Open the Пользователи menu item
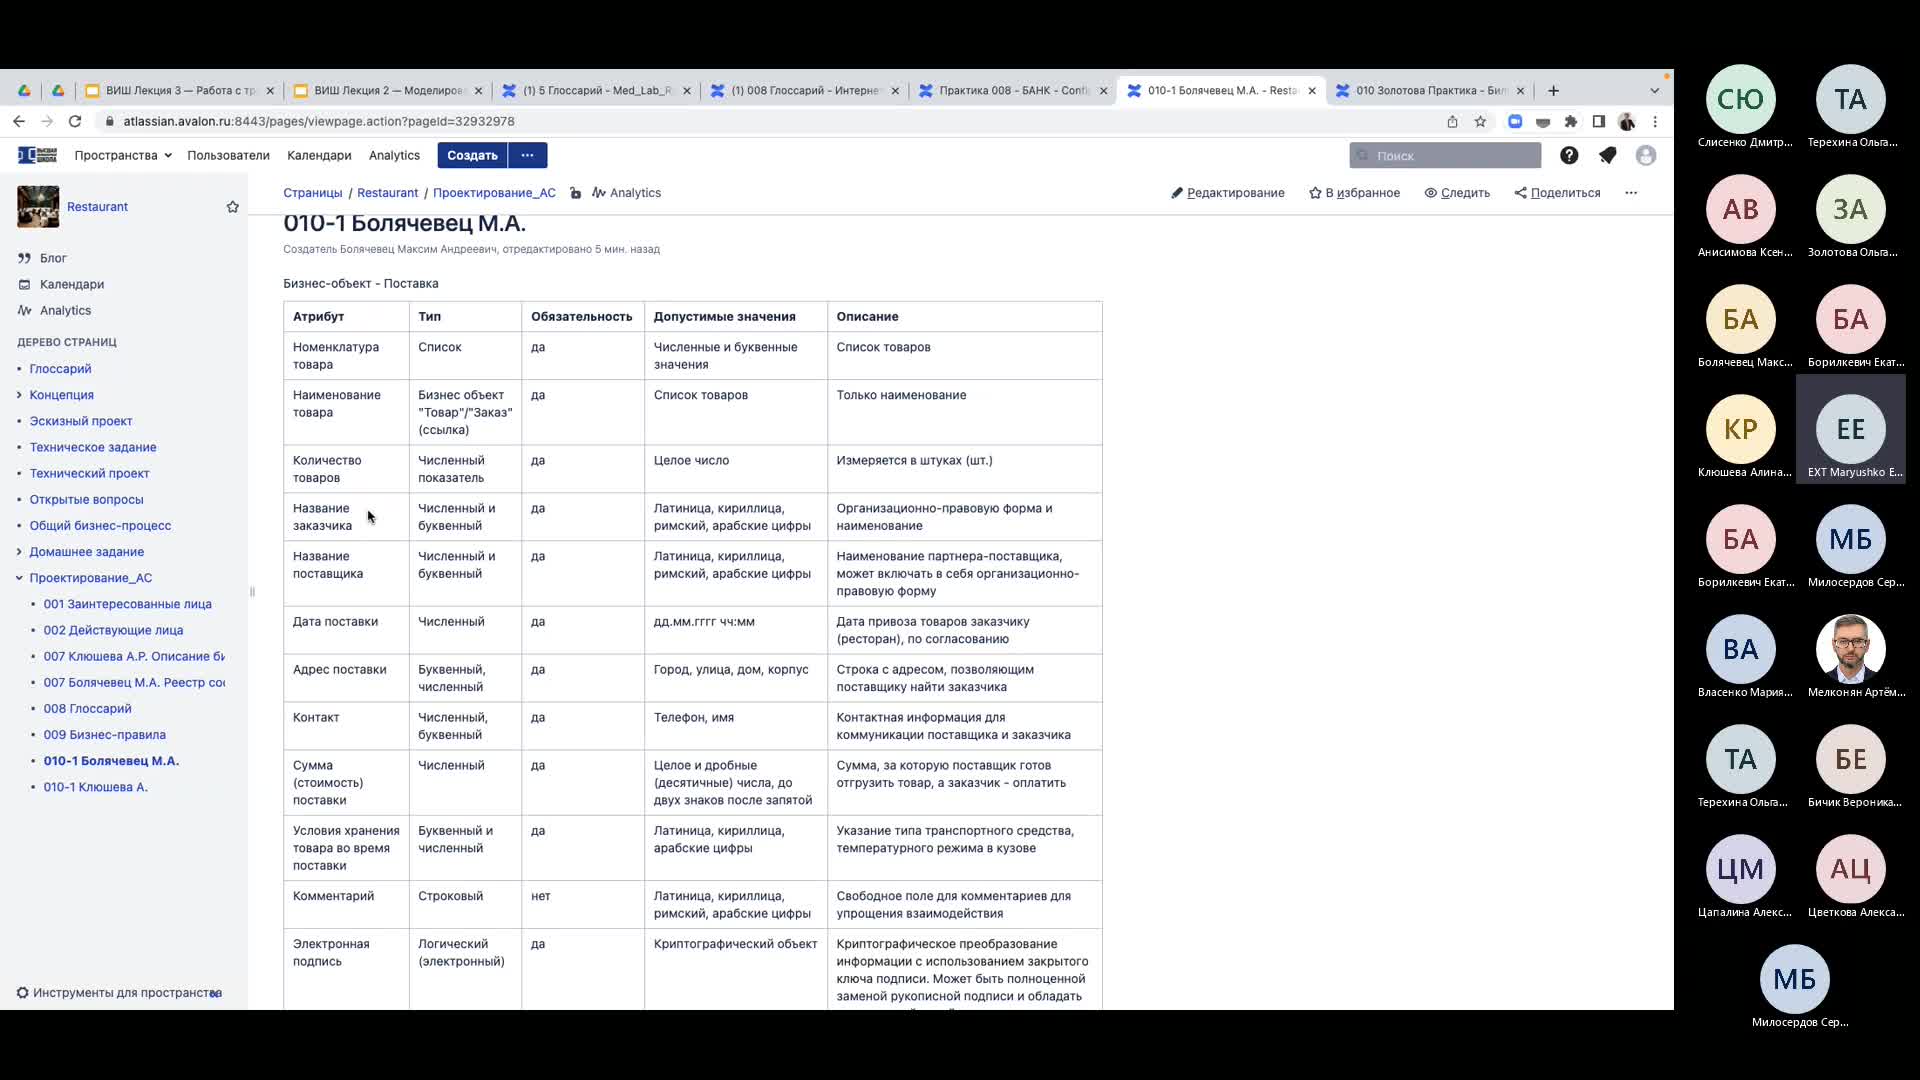The image size is (1920, 1080). (x=228, y=155)
